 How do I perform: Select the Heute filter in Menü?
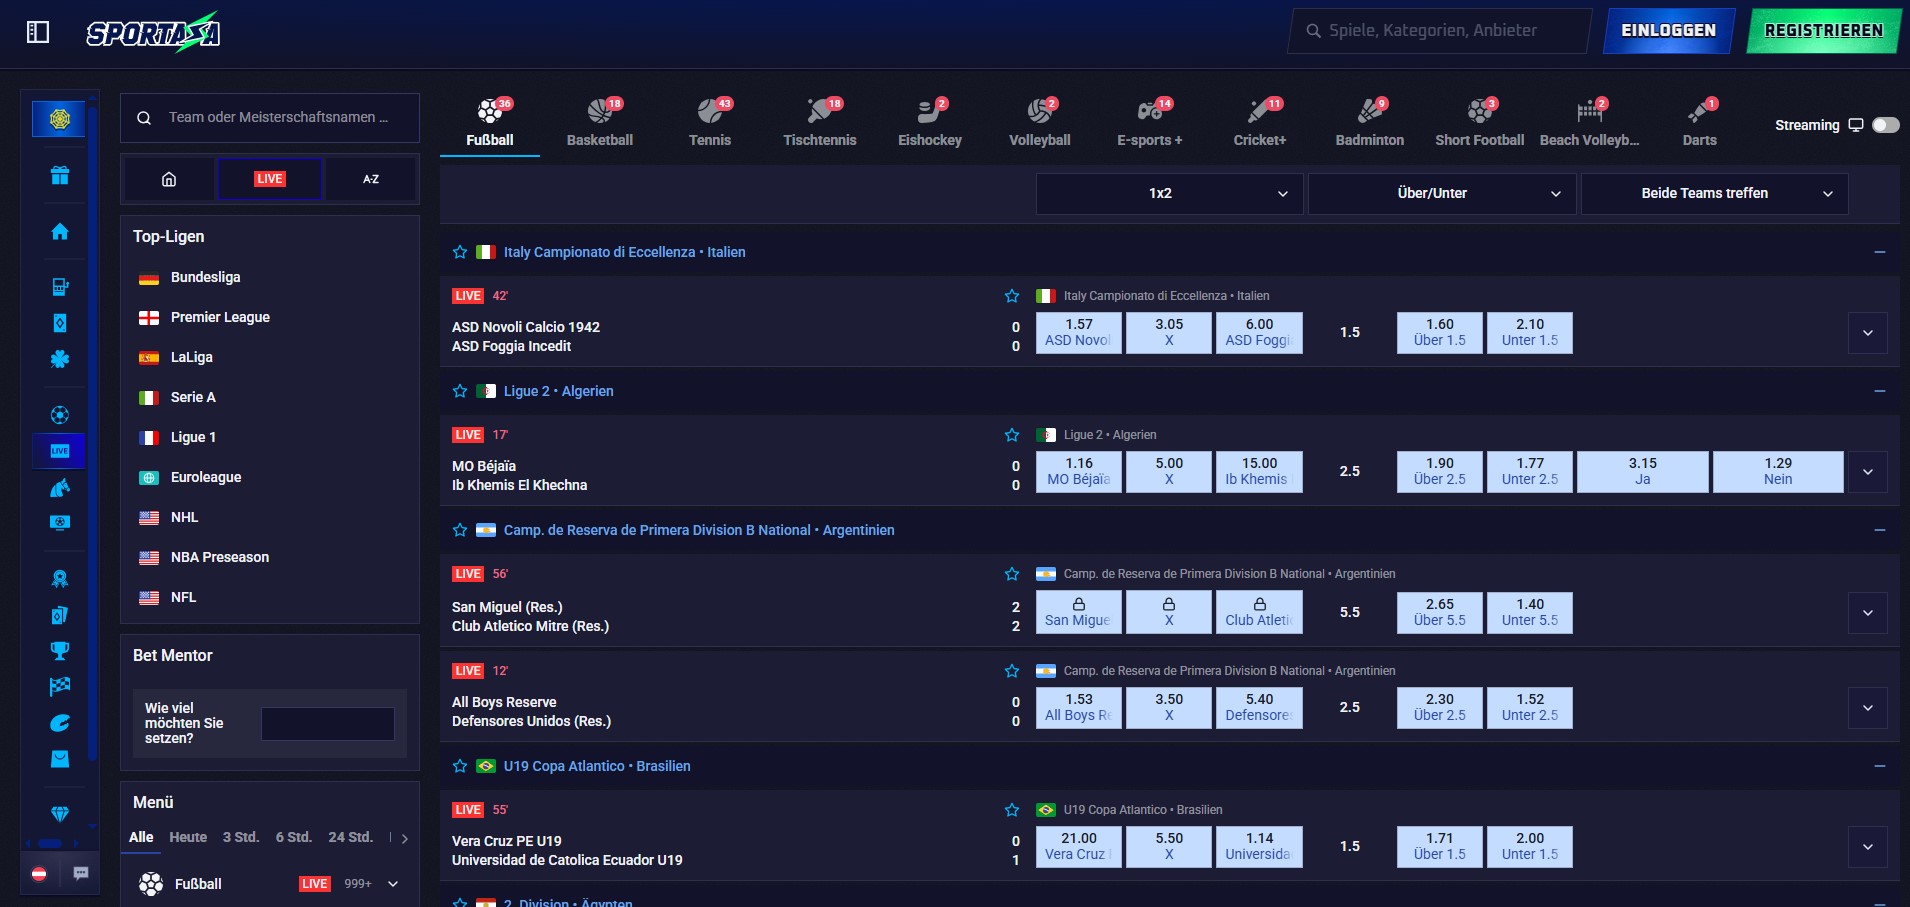(x=189, y=837)
